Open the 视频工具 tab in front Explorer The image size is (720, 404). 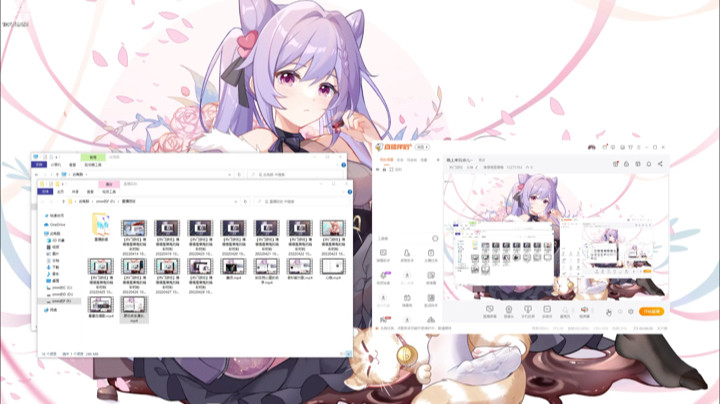click(x=109, y=191)
